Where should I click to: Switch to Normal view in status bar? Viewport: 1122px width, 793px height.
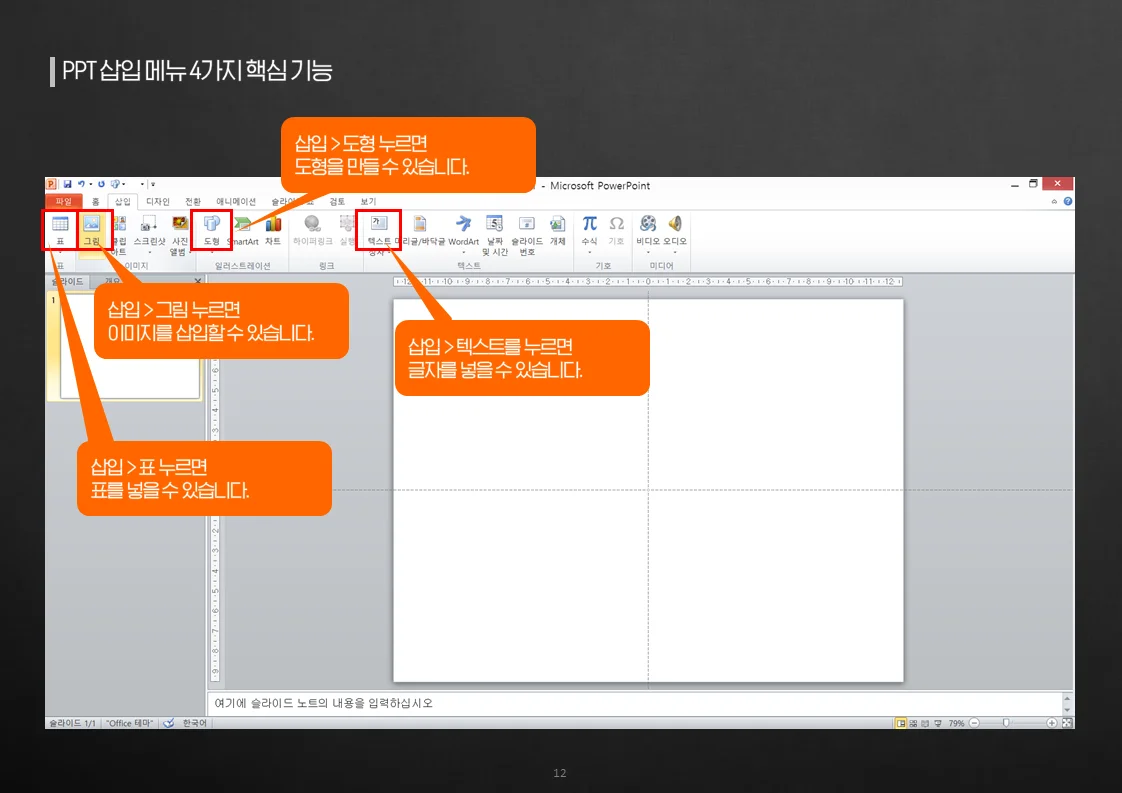coord(901,723)
